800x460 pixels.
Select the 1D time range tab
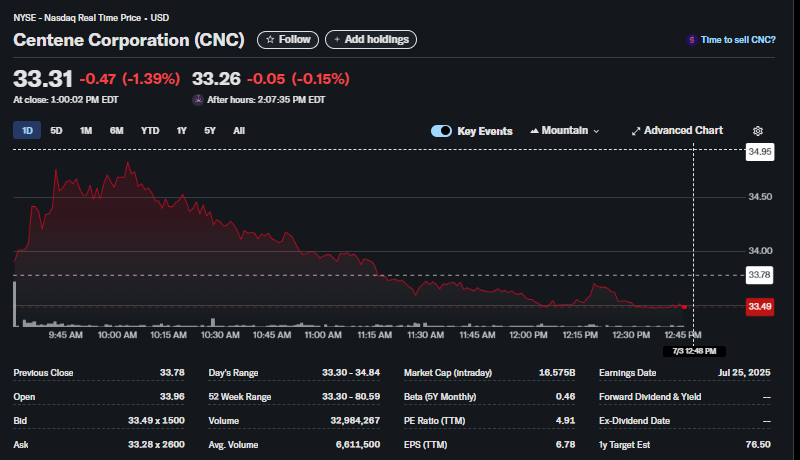[27, 131]
